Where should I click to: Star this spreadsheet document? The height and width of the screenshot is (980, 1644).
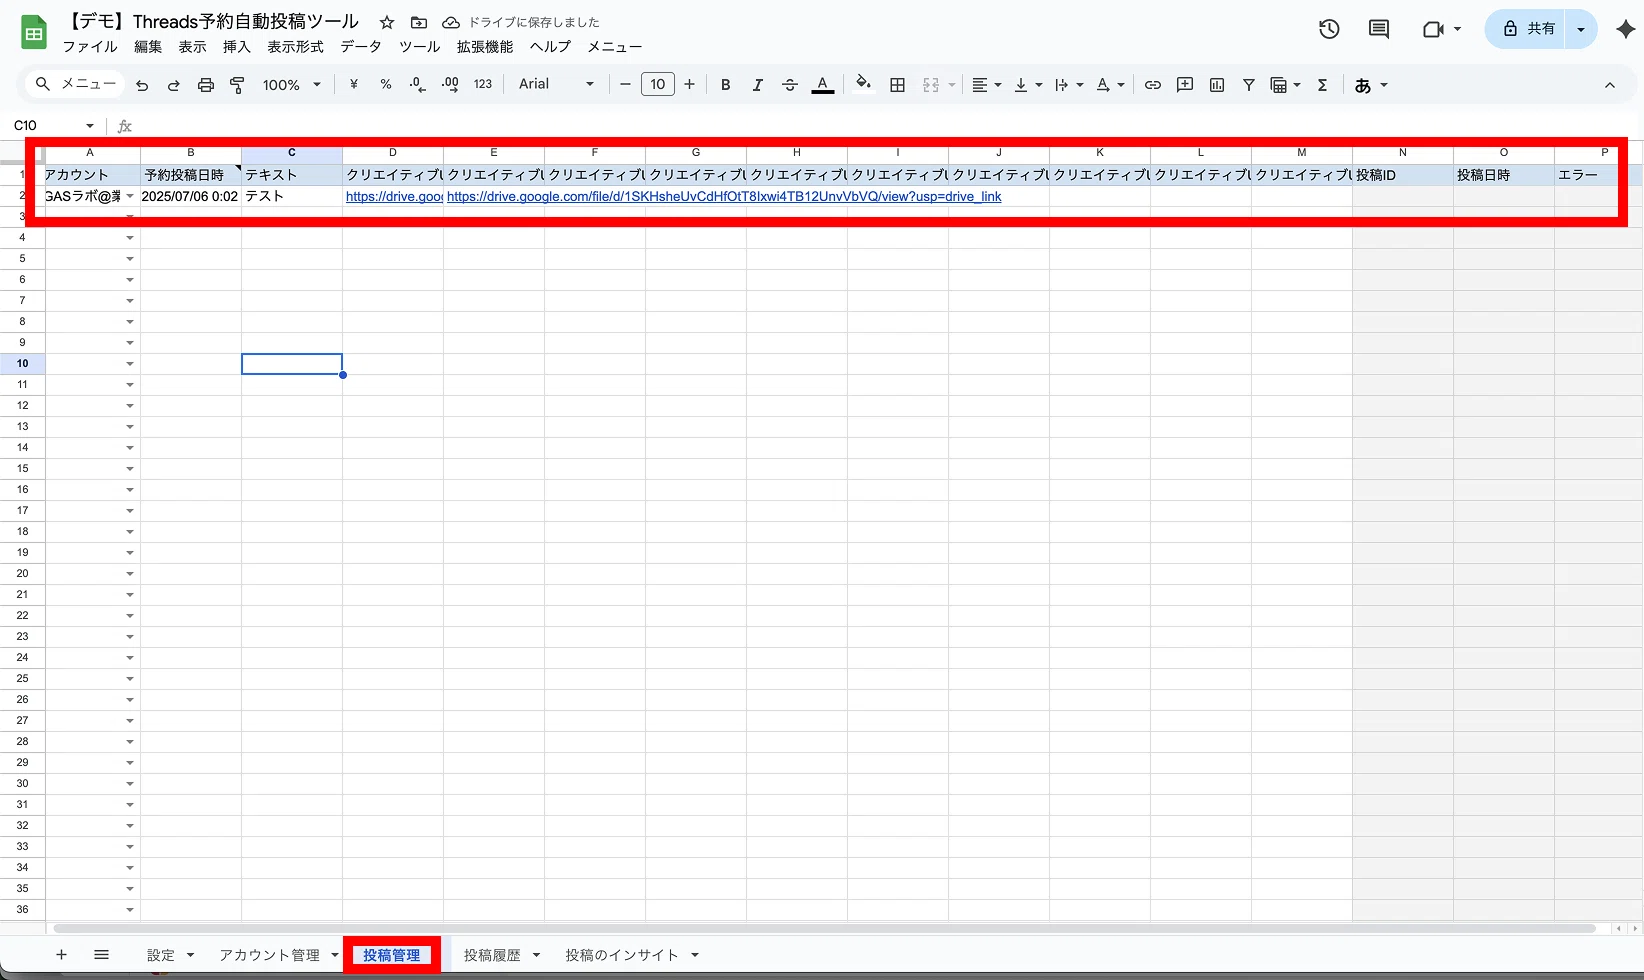[387, 22]
